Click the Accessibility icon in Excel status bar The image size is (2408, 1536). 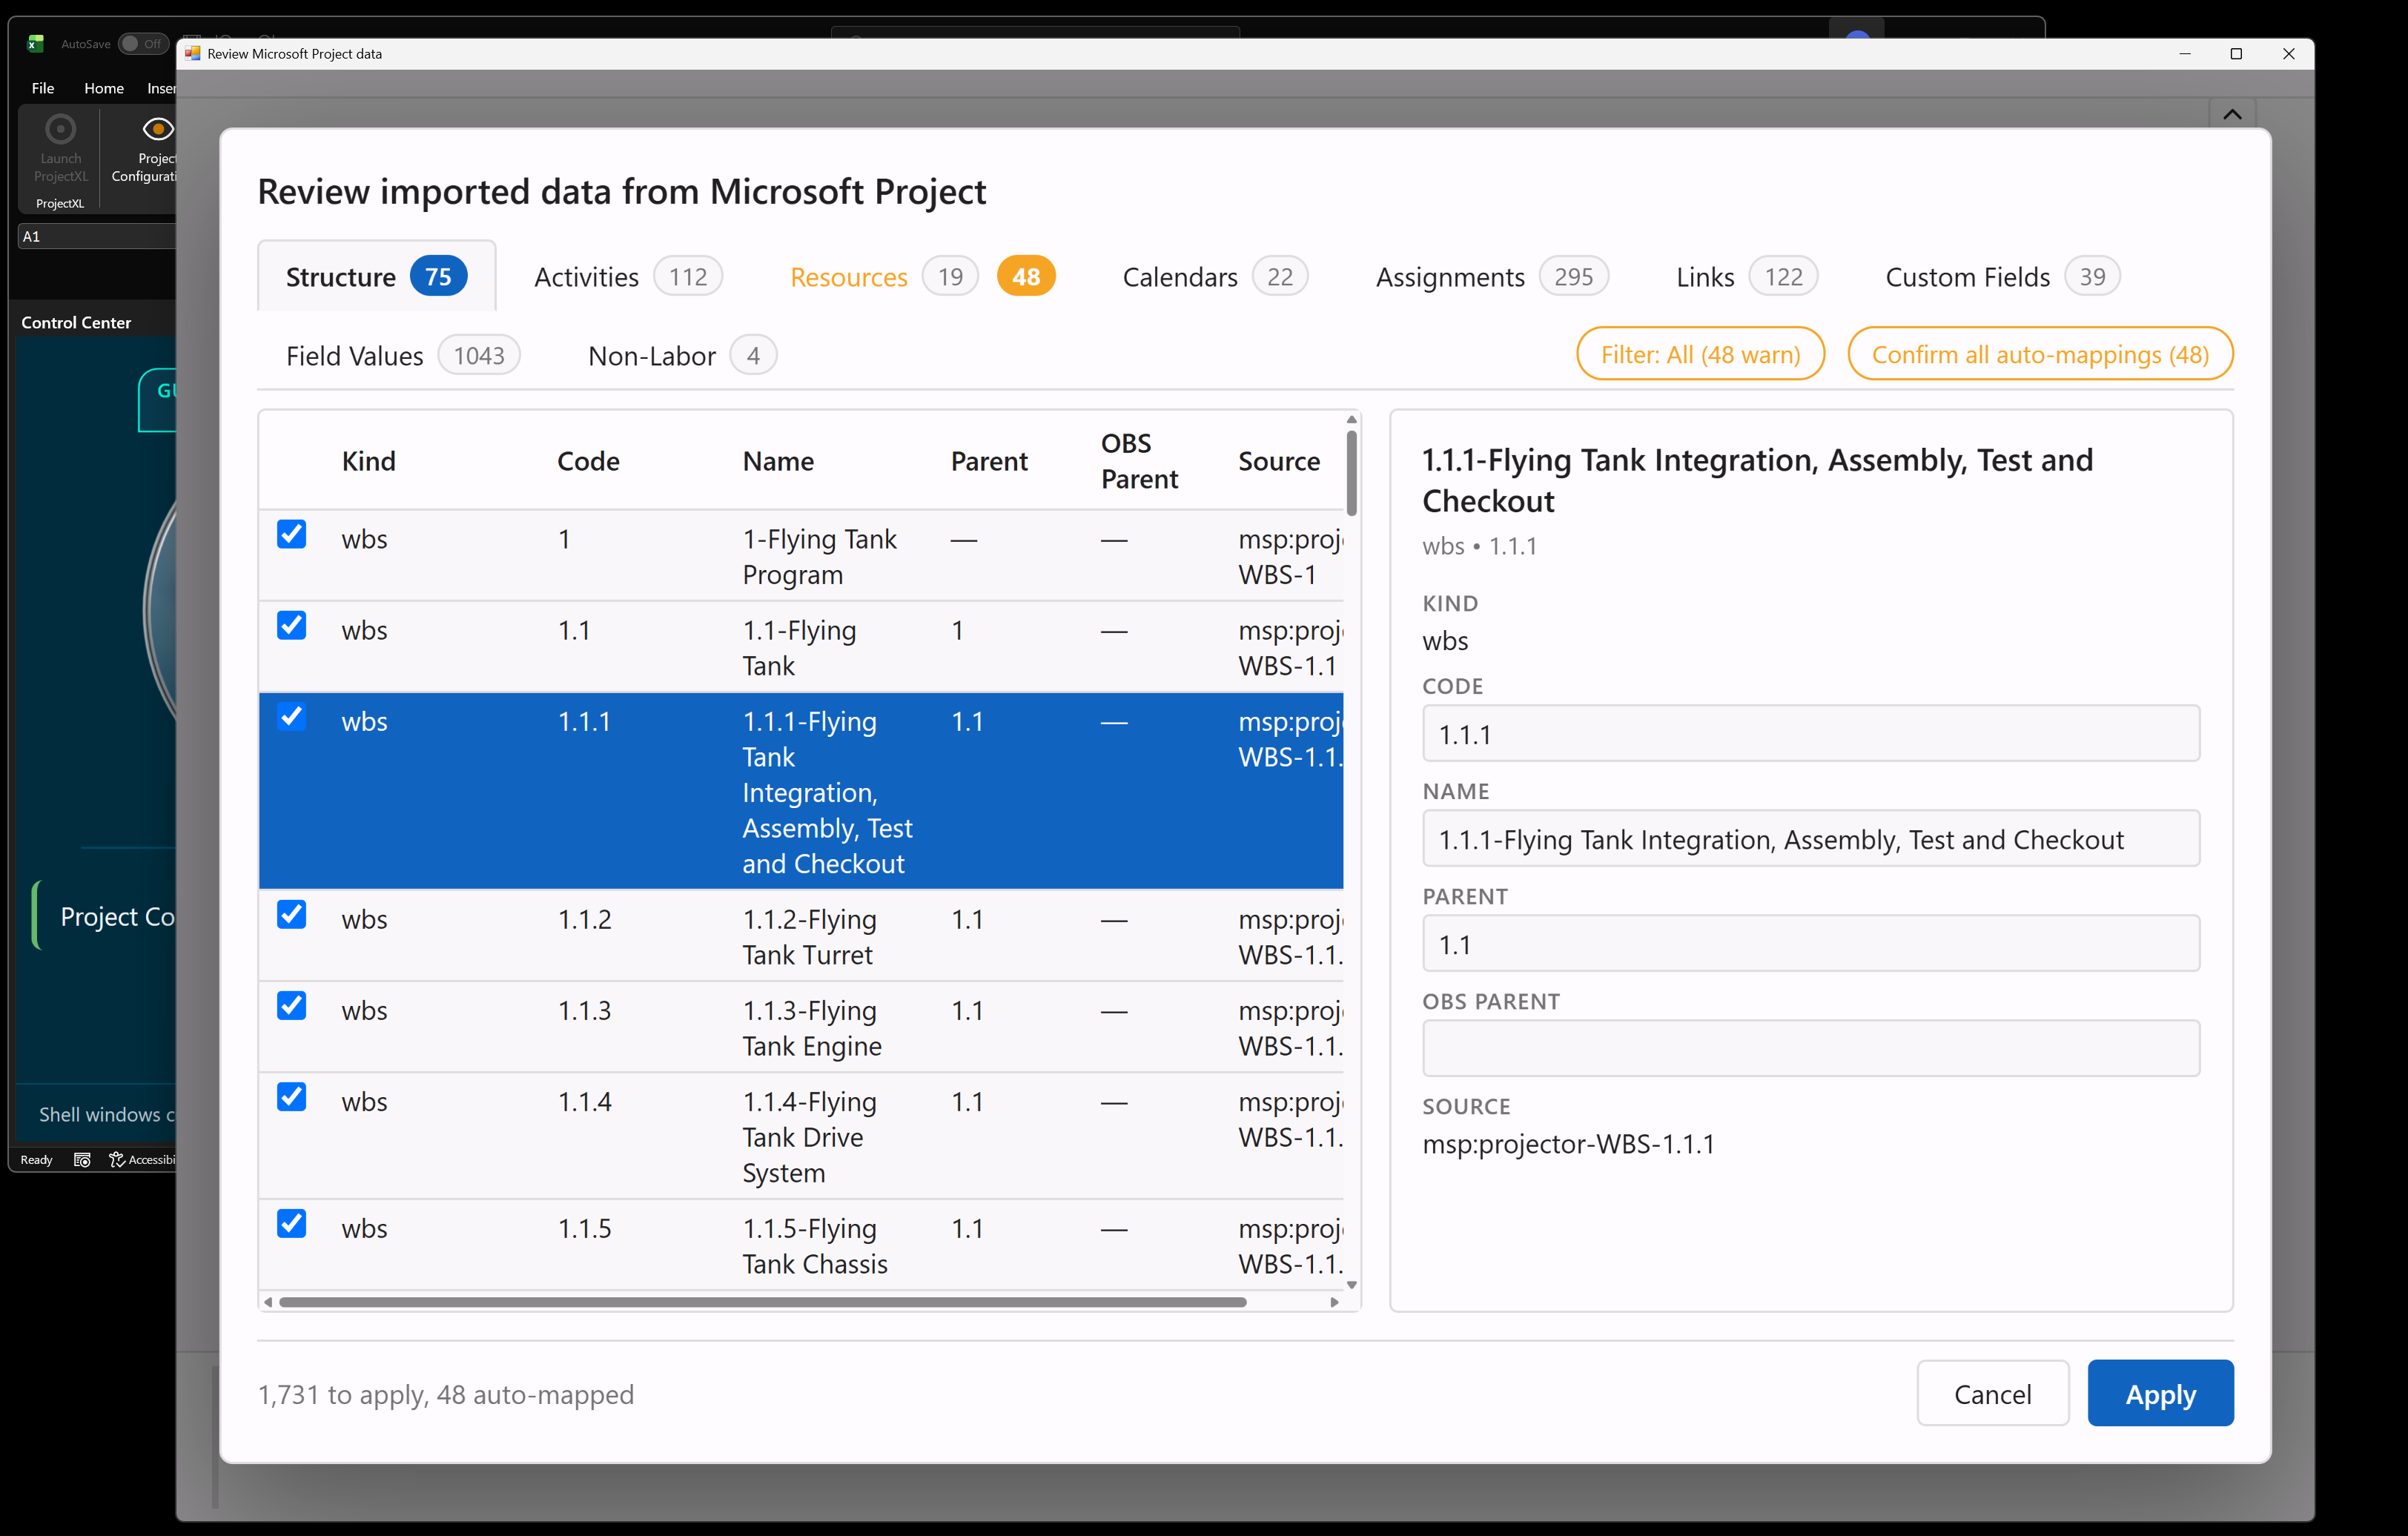point(117,1160)
